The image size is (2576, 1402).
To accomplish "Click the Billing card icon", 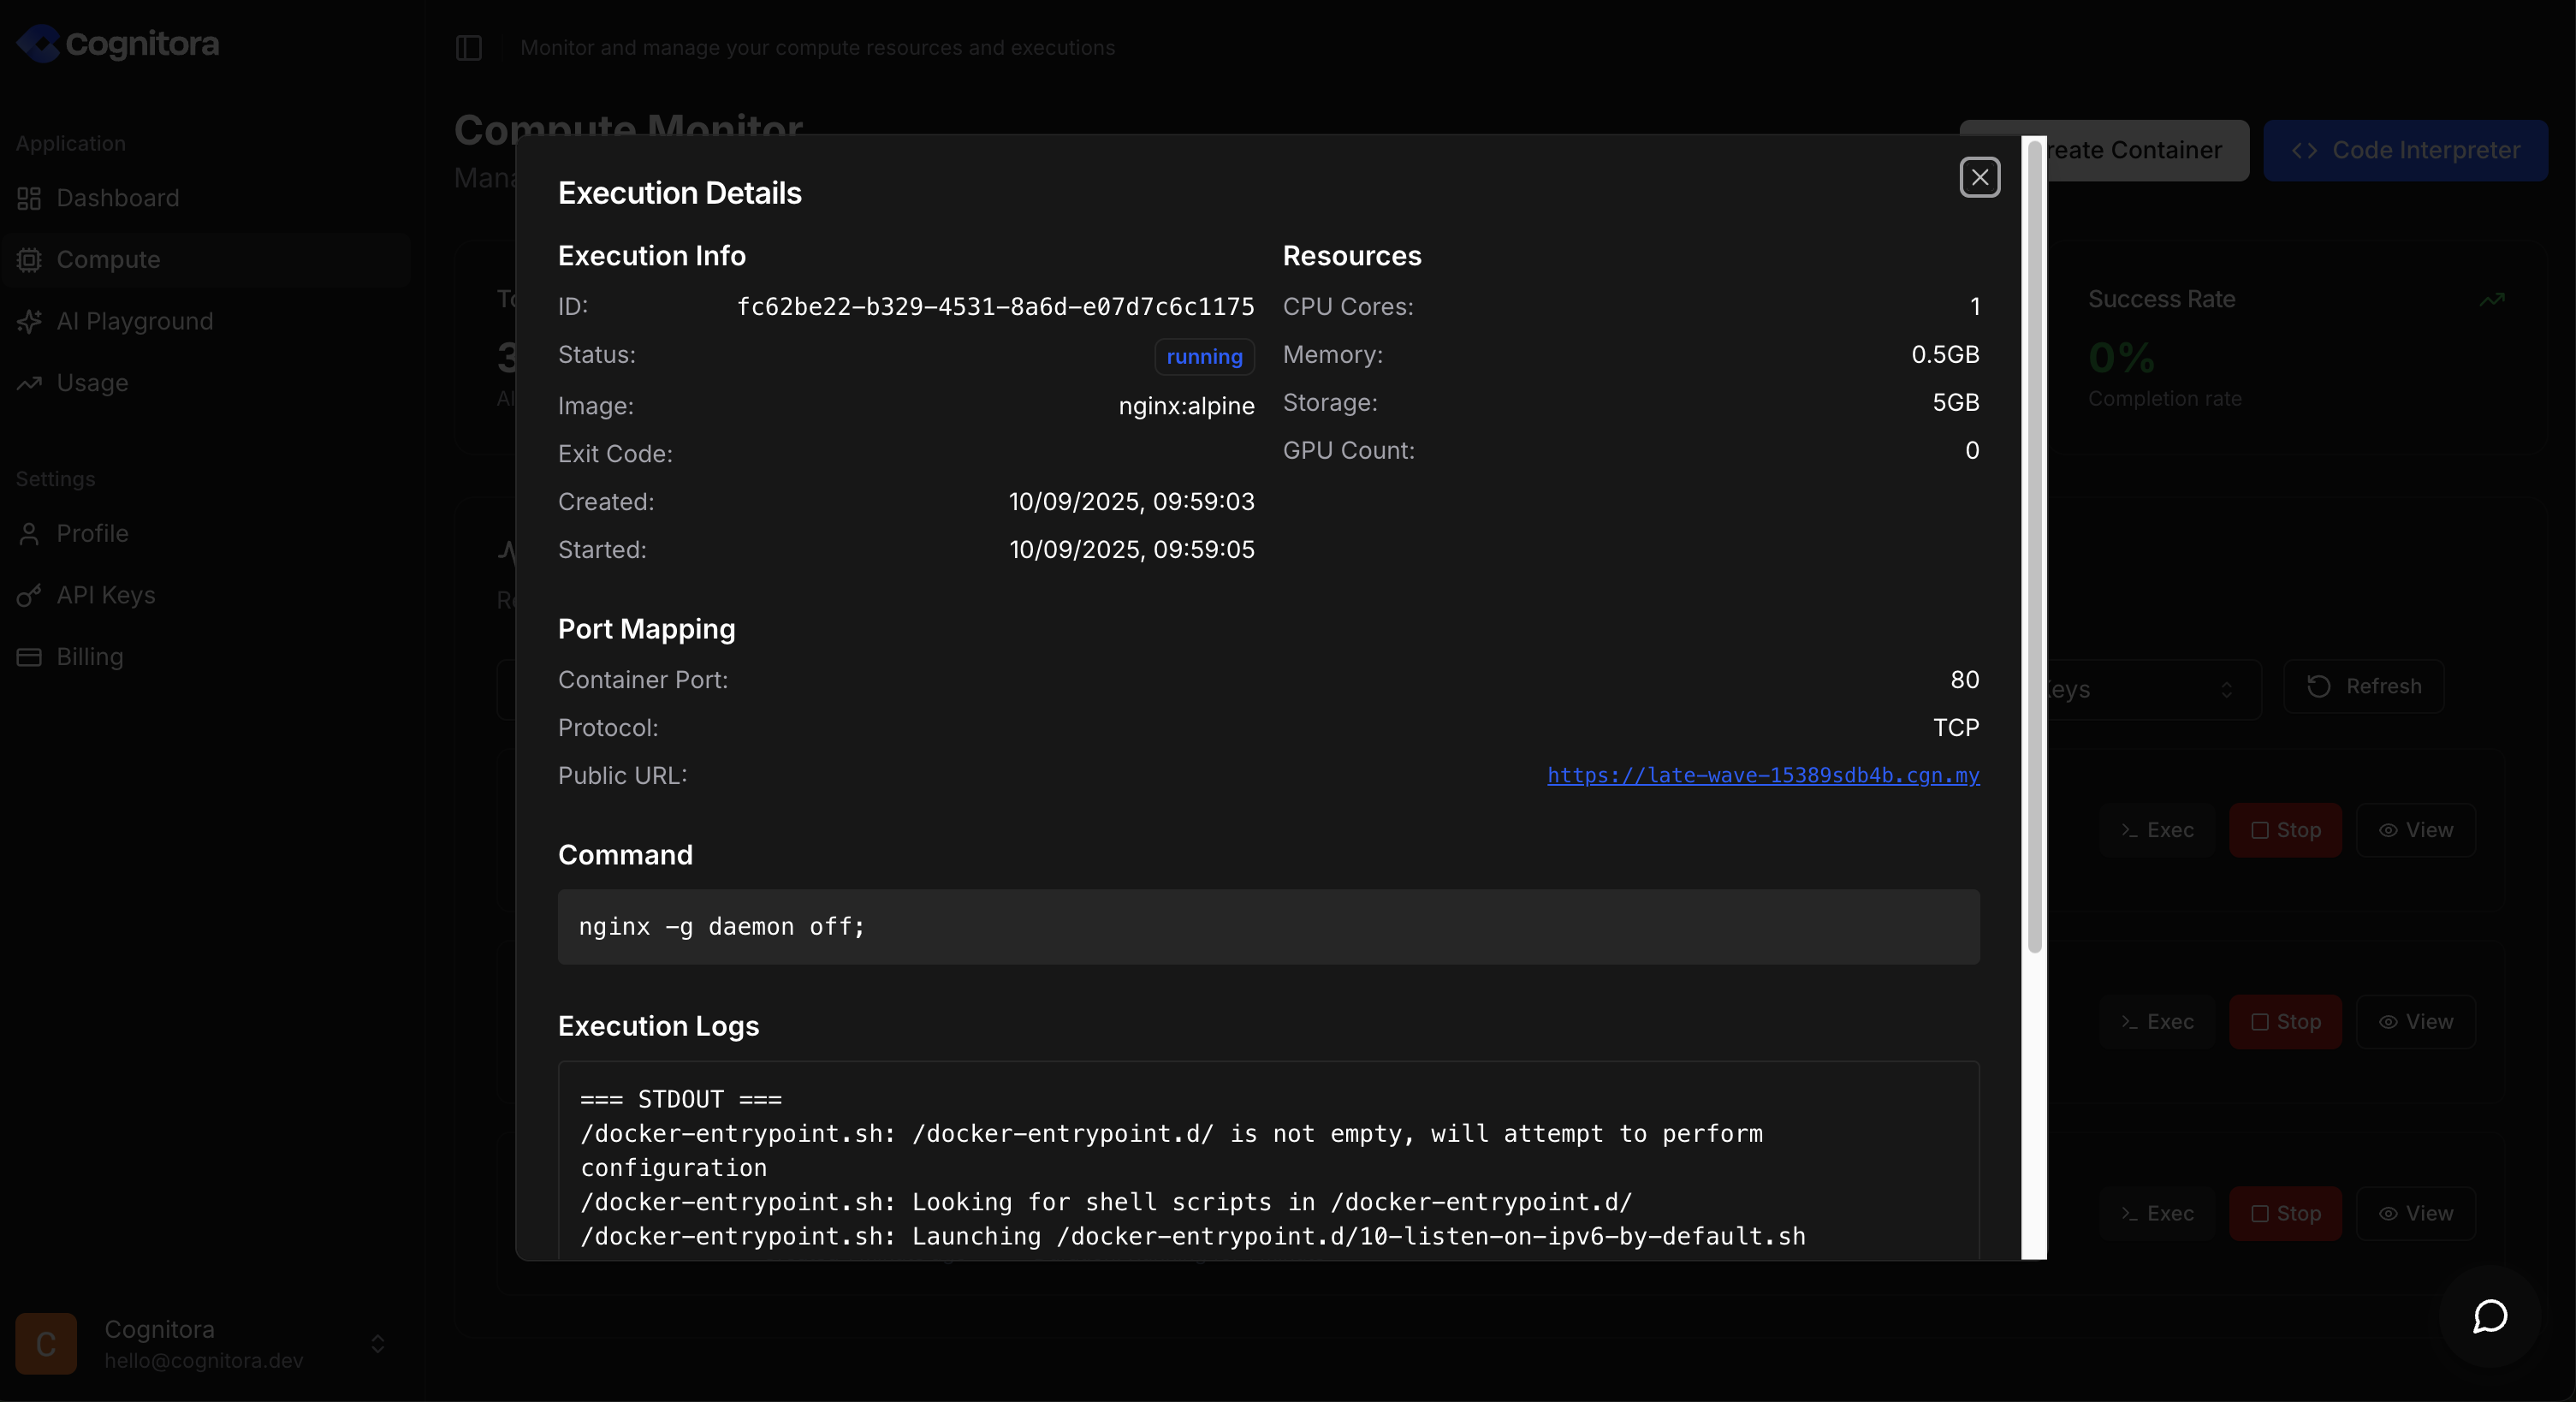I will (x=29, y=657).
